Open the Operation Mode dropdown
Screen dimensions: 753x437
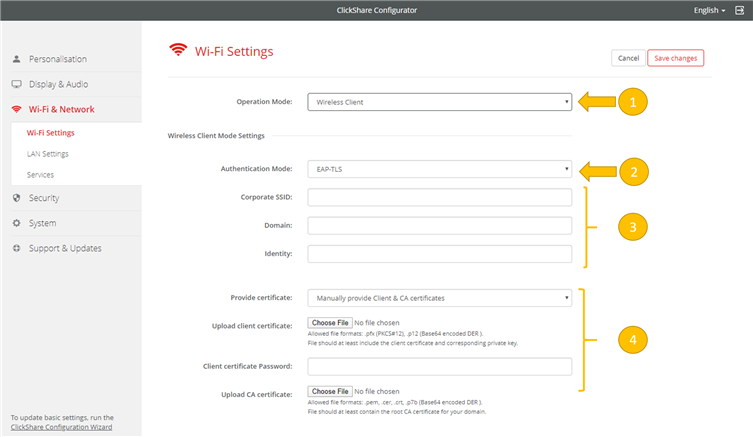point(440,102)
